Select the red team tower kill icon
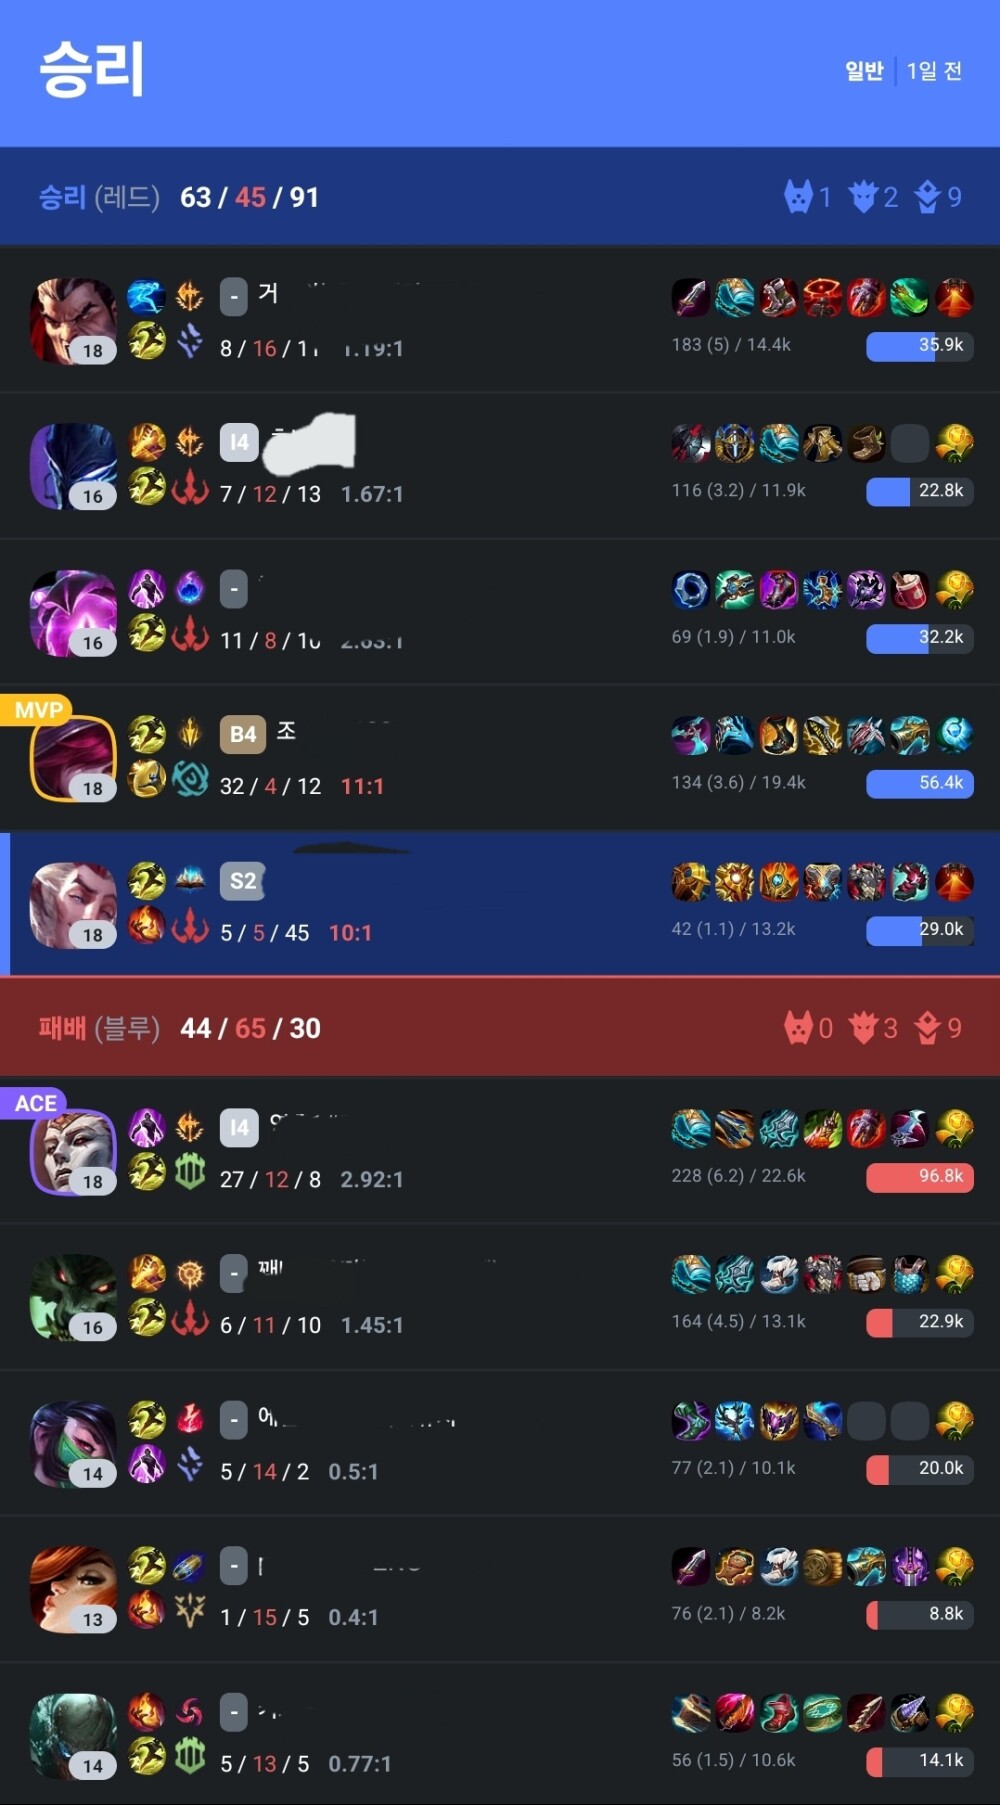The height and width of the screenshot is (1805, 1000). (x=927, y=197)
